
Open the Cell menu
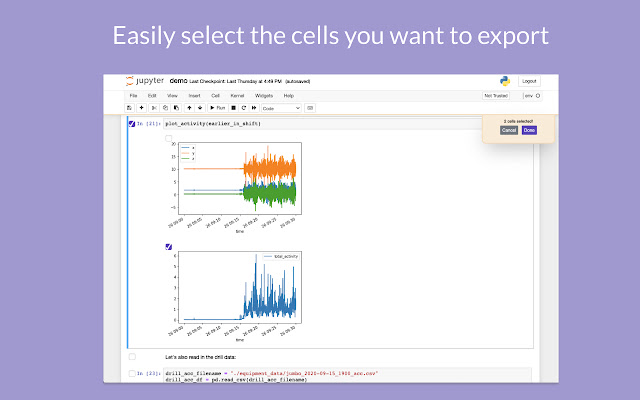tap(216, 96)
